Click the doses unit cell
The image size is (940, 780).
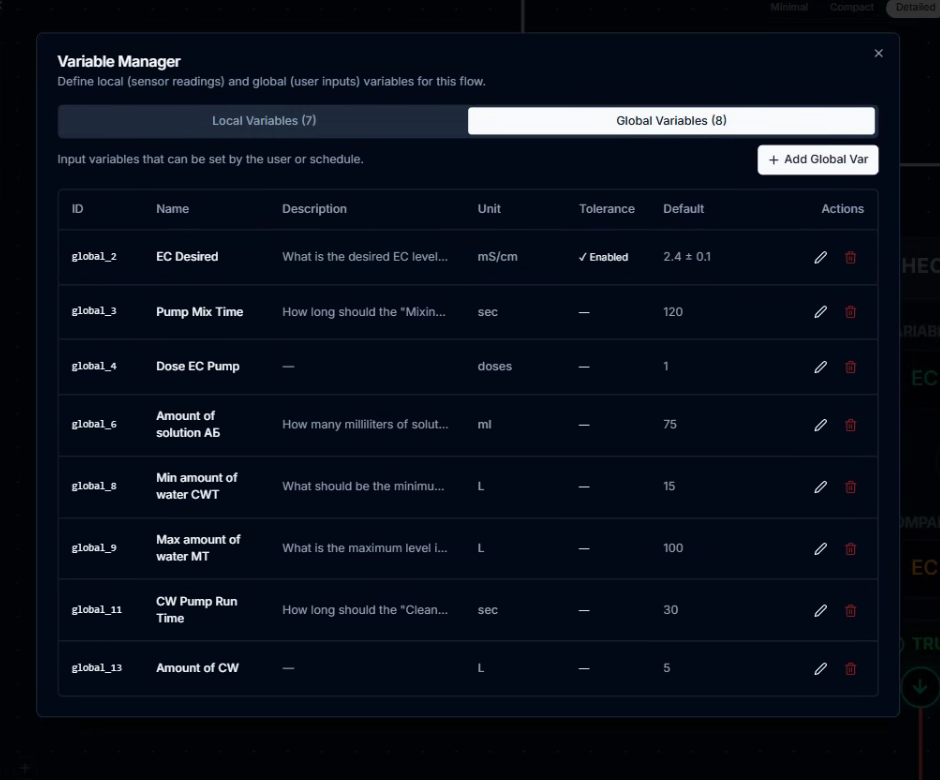[x=495, y=366]
